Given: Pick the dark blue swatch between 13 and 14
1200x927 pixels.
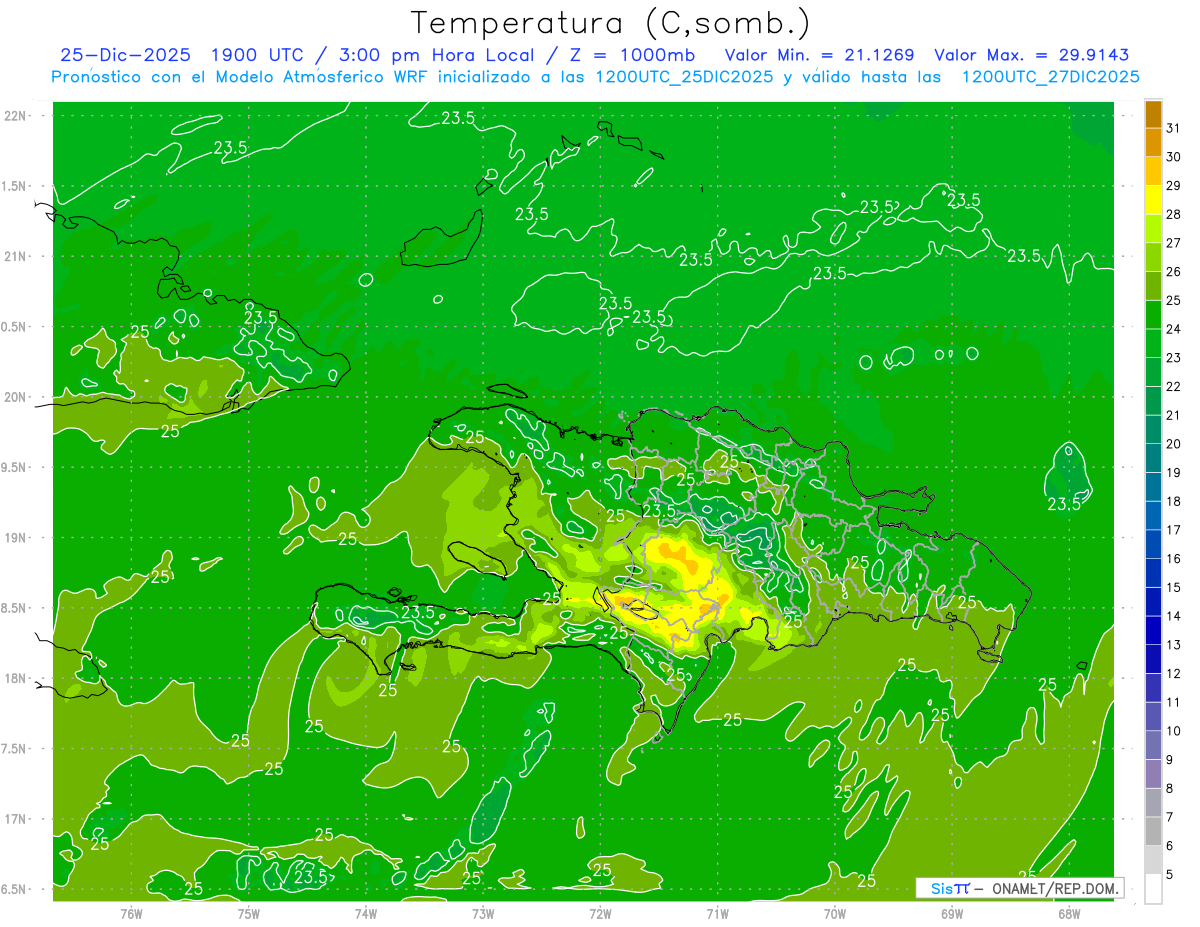Looking at the screenshot, I should [x=1153, y=630].
